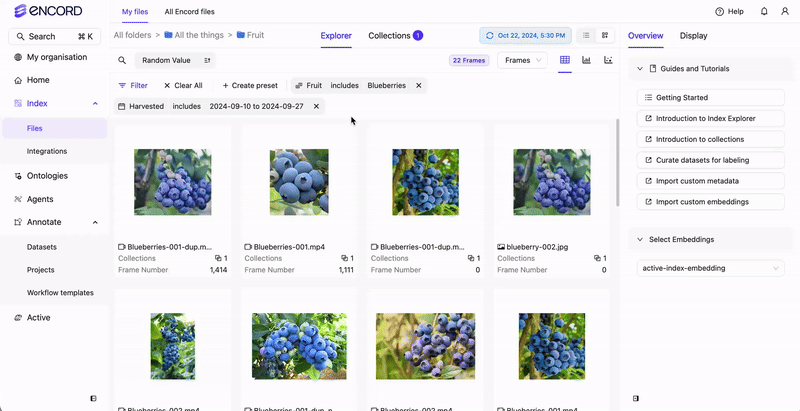Click the explorer grid vertical scrollbar
Image resolution: width=800 pixels, height=411 pixels.
(x=618, y=163)
